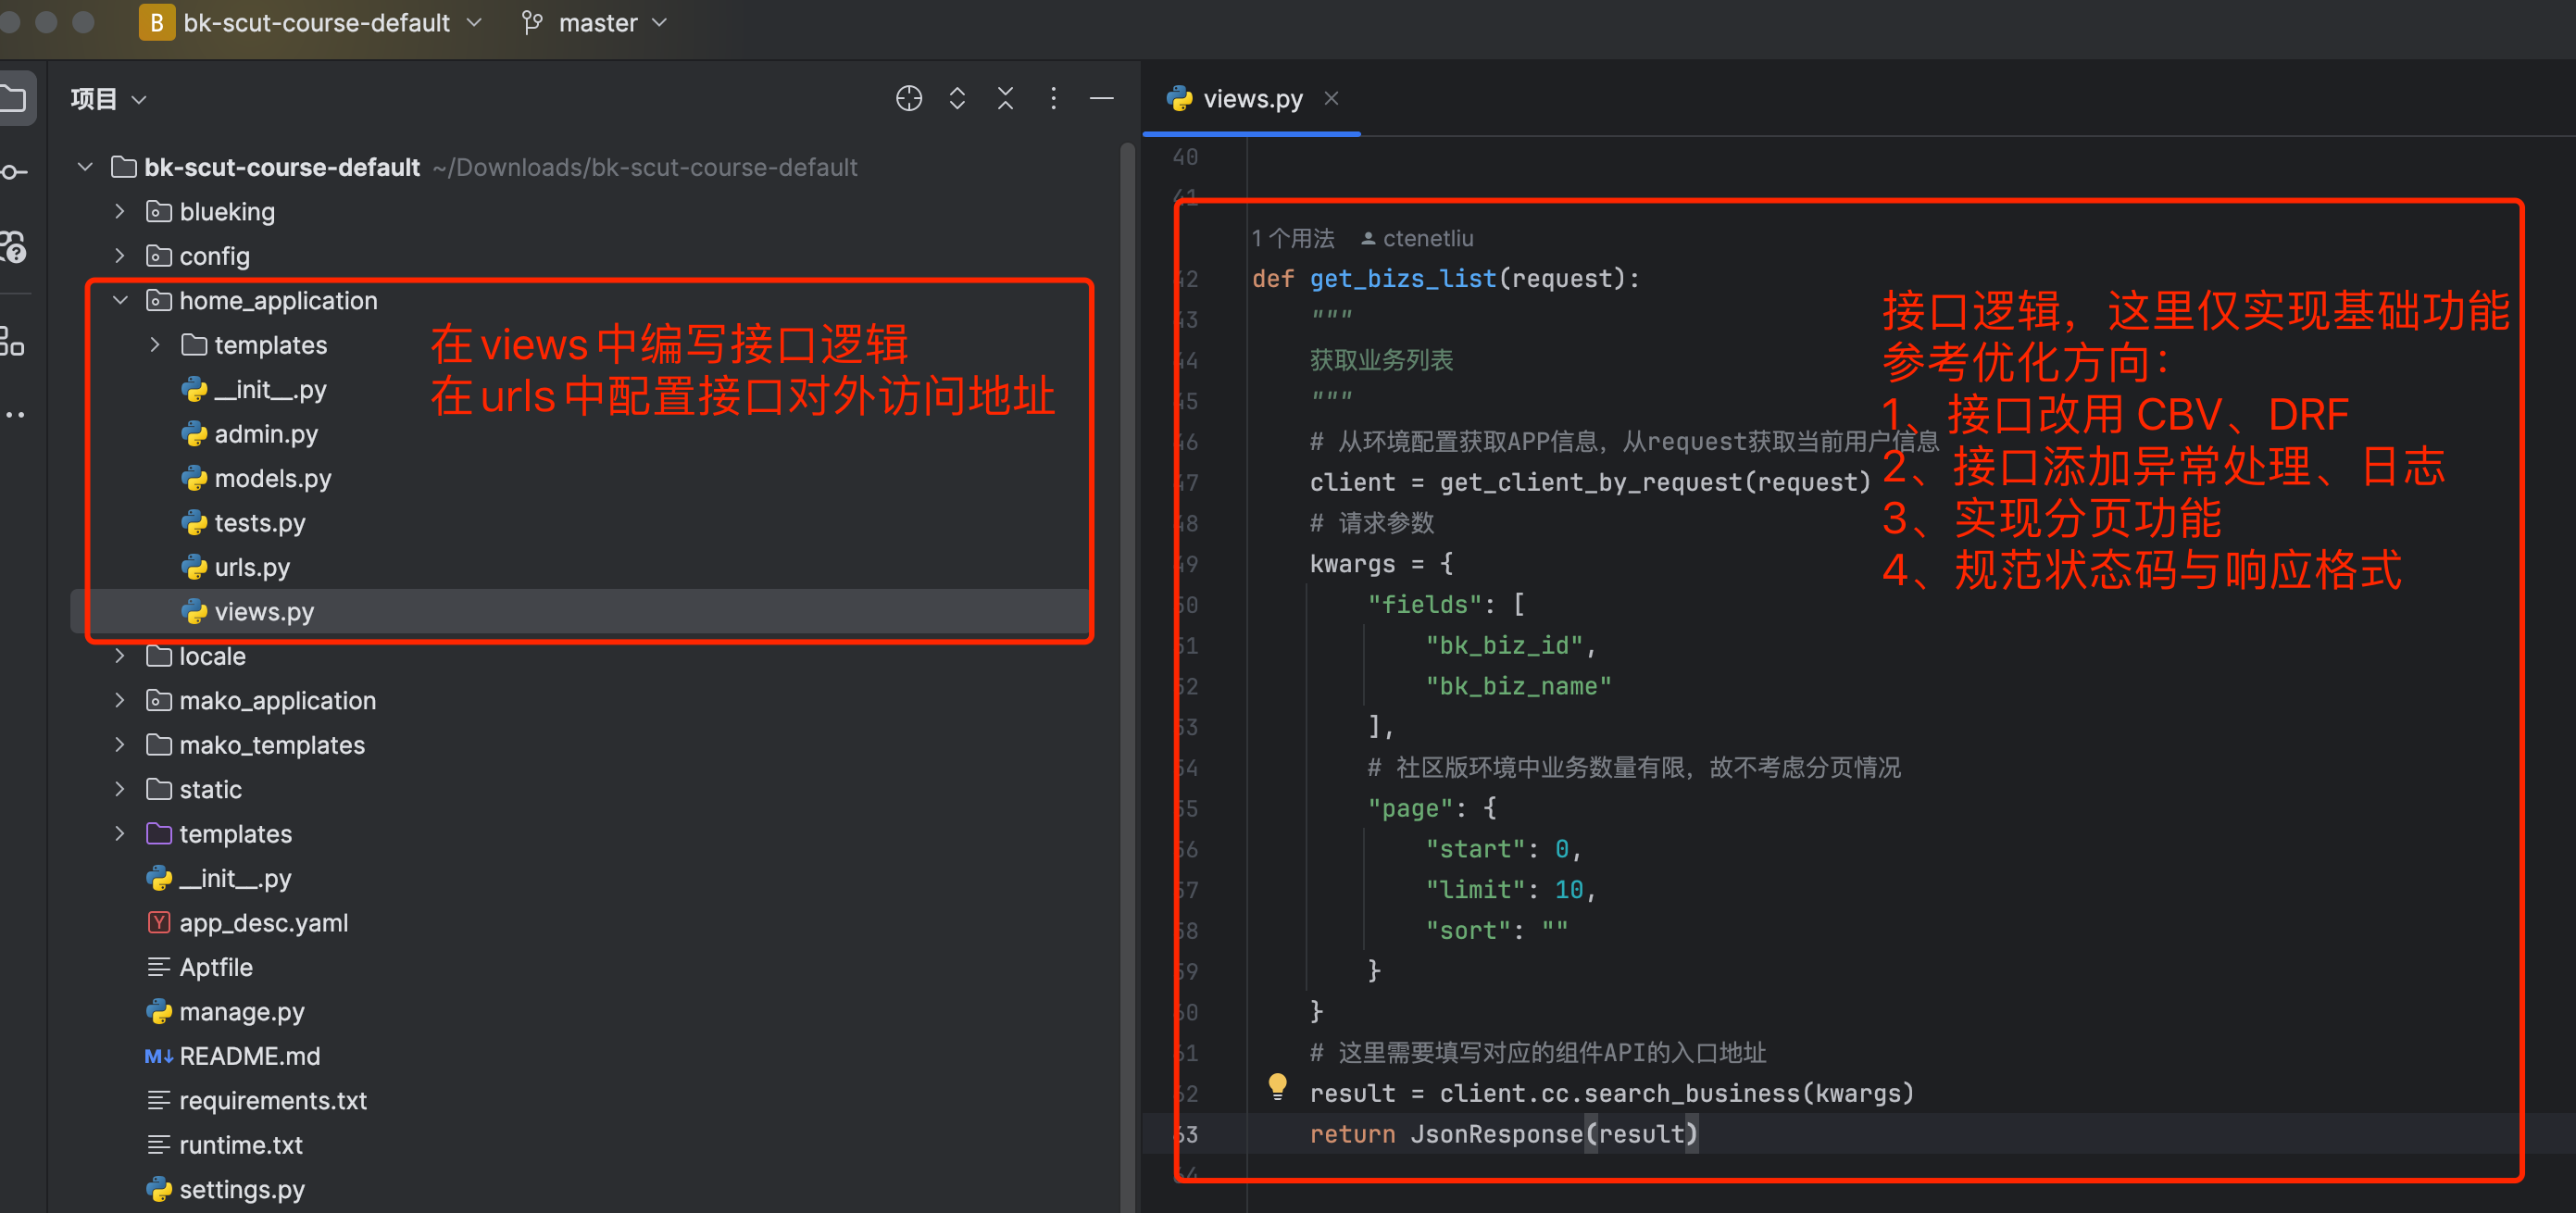Click the expand all tree icon
Viewport: 2576px width, 1213px height.
tap(957, 98)
